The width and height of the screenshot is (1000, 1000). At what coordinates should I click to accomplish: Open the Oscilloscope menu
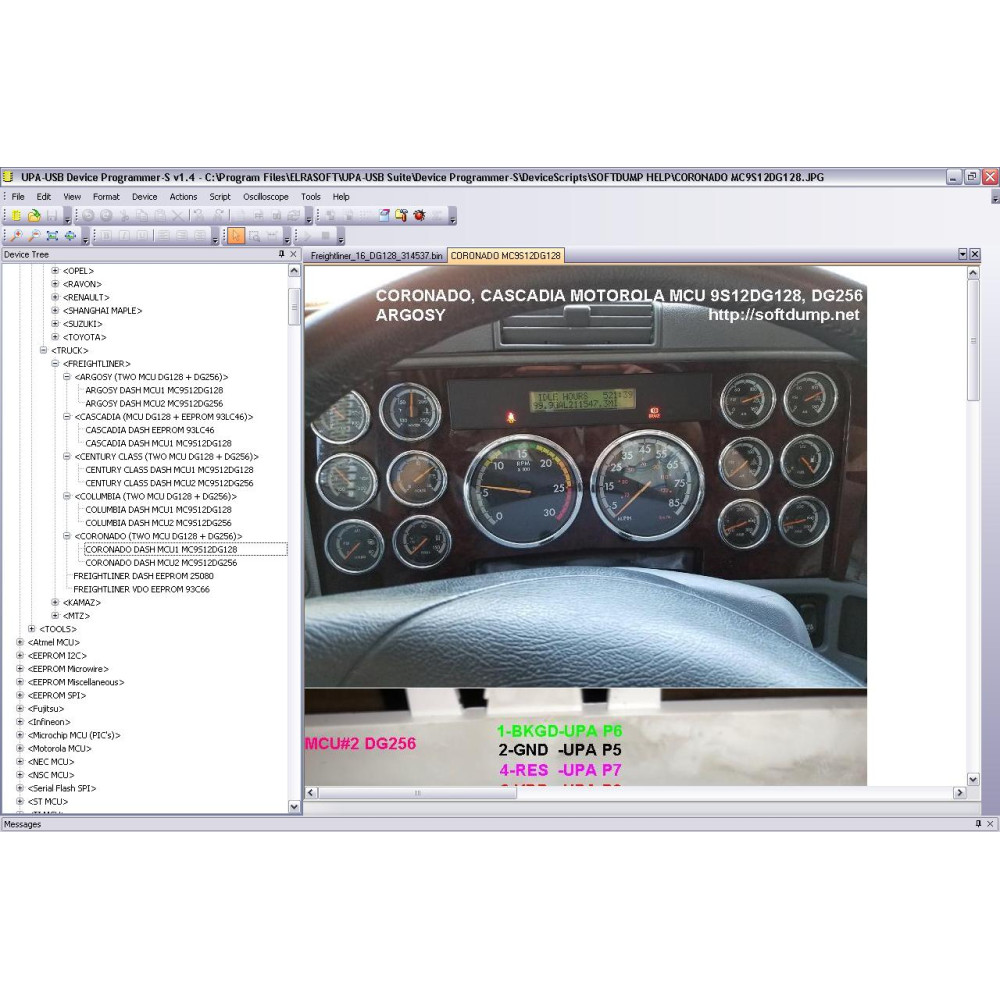265,196
